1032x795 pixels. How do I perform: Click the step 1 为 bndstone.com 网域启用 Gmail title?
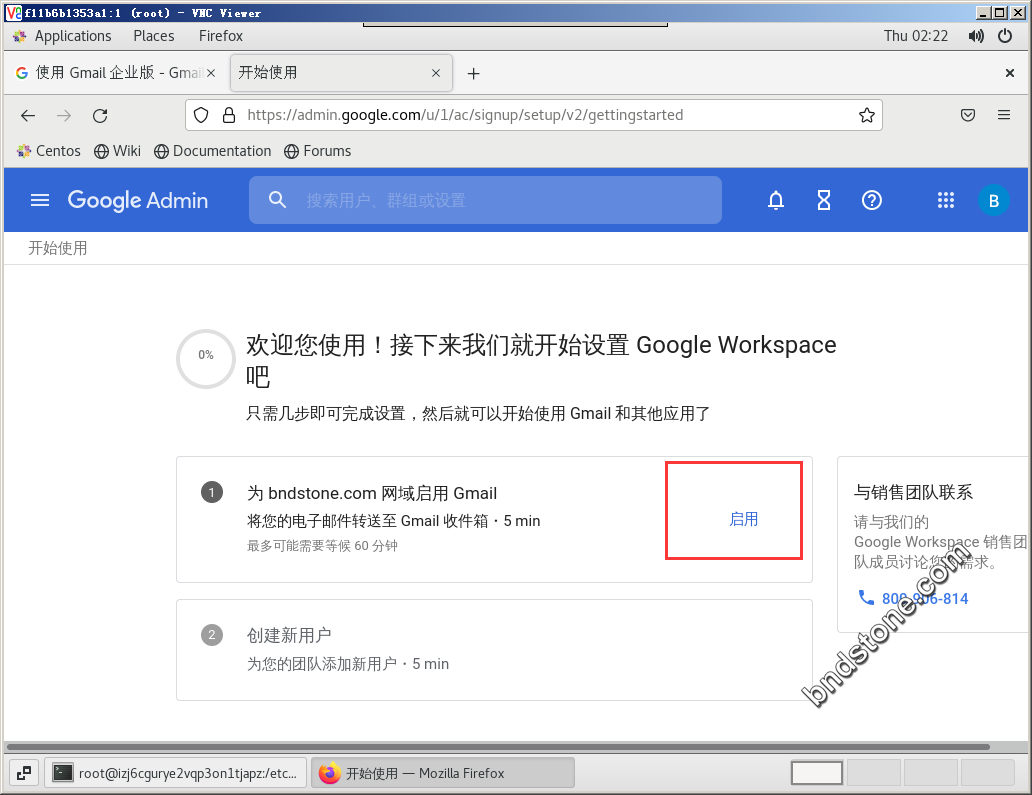372,493
